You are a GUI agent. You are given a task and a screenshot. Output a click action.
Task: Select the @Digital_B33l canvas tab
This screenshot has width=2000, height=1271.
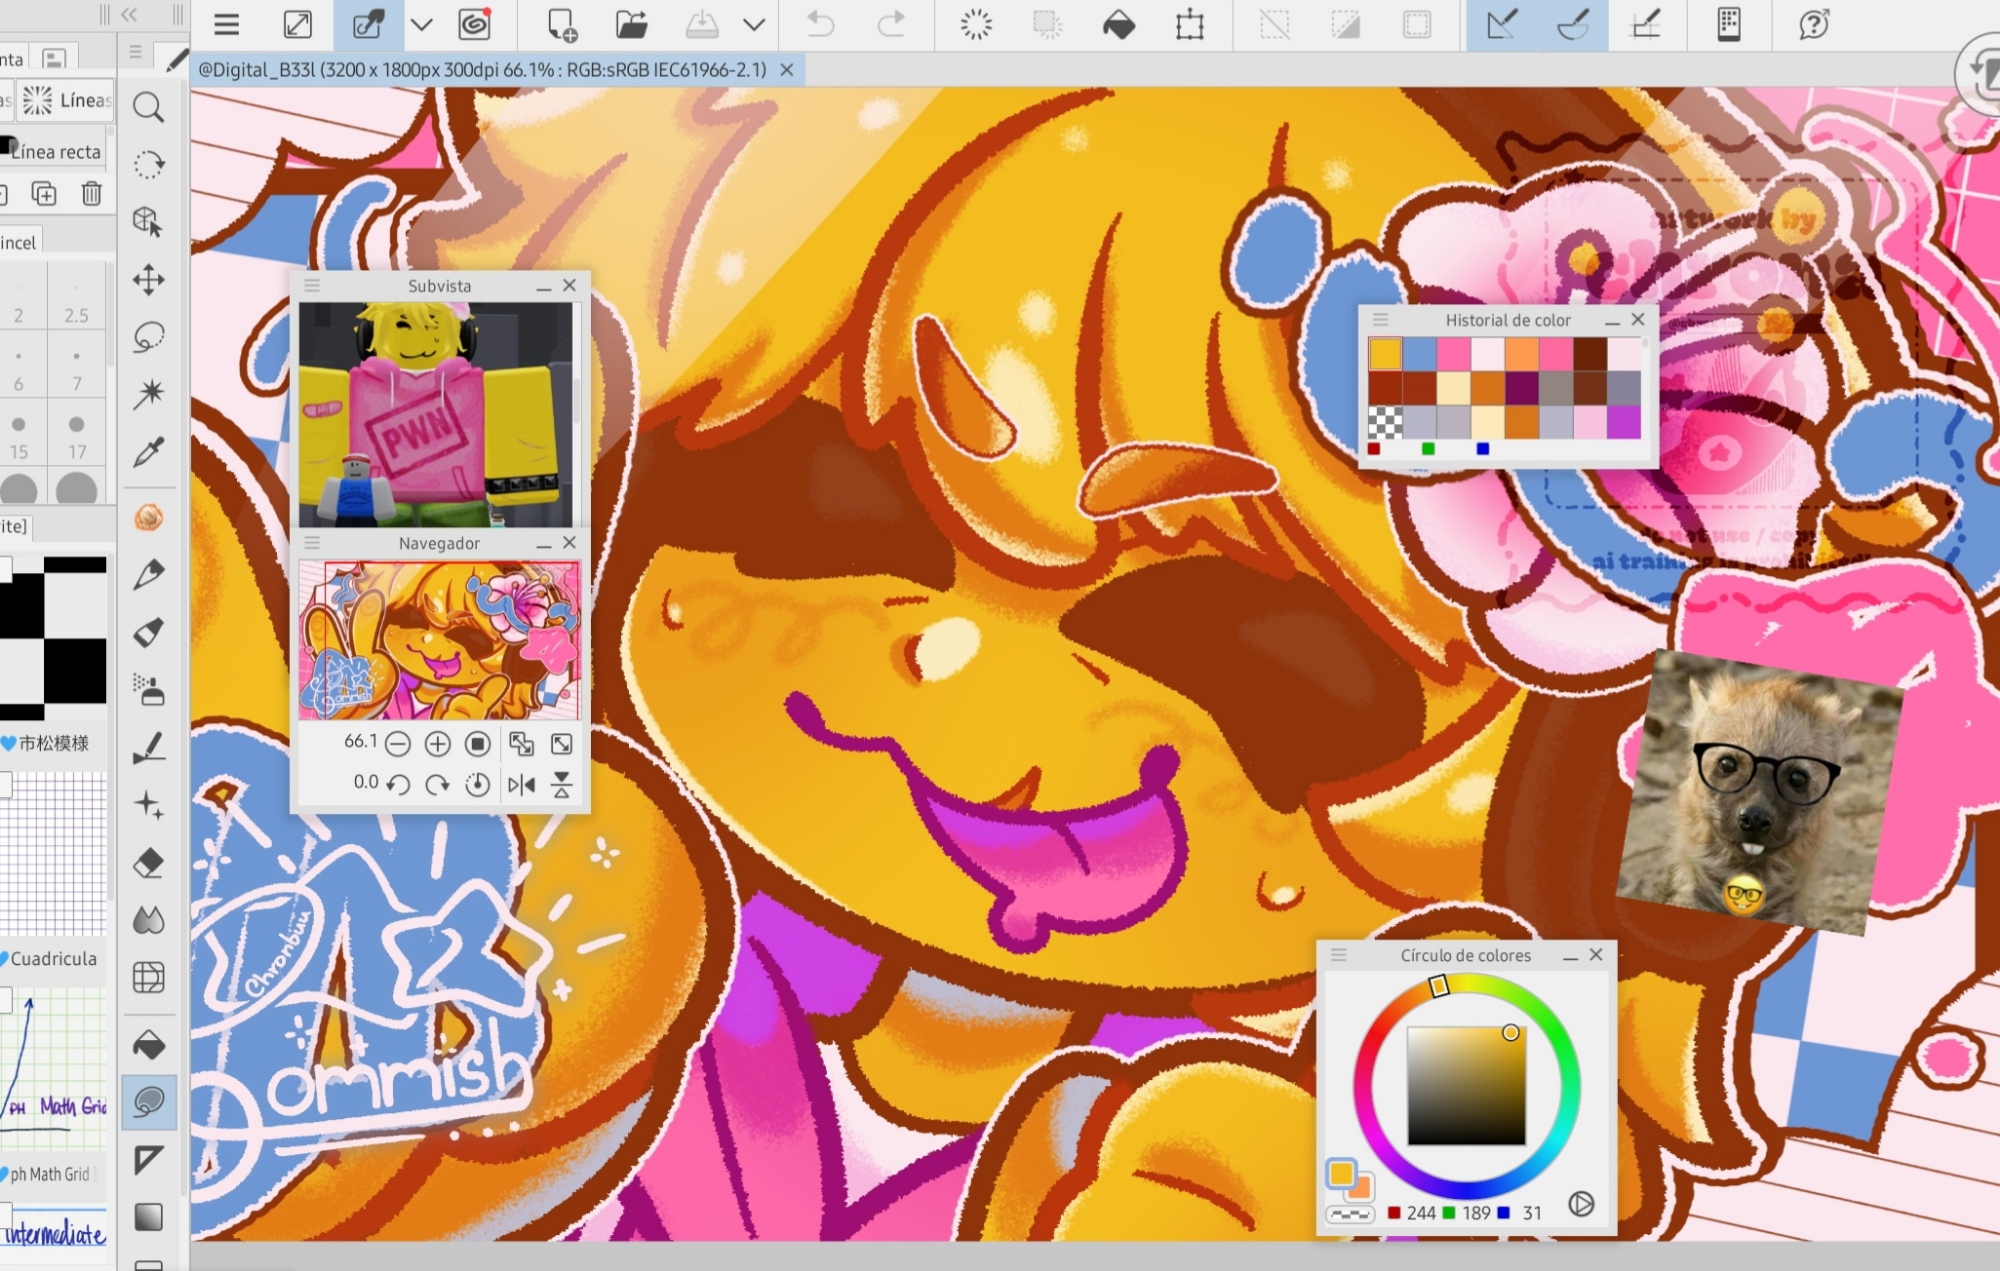tap(482, 70)
